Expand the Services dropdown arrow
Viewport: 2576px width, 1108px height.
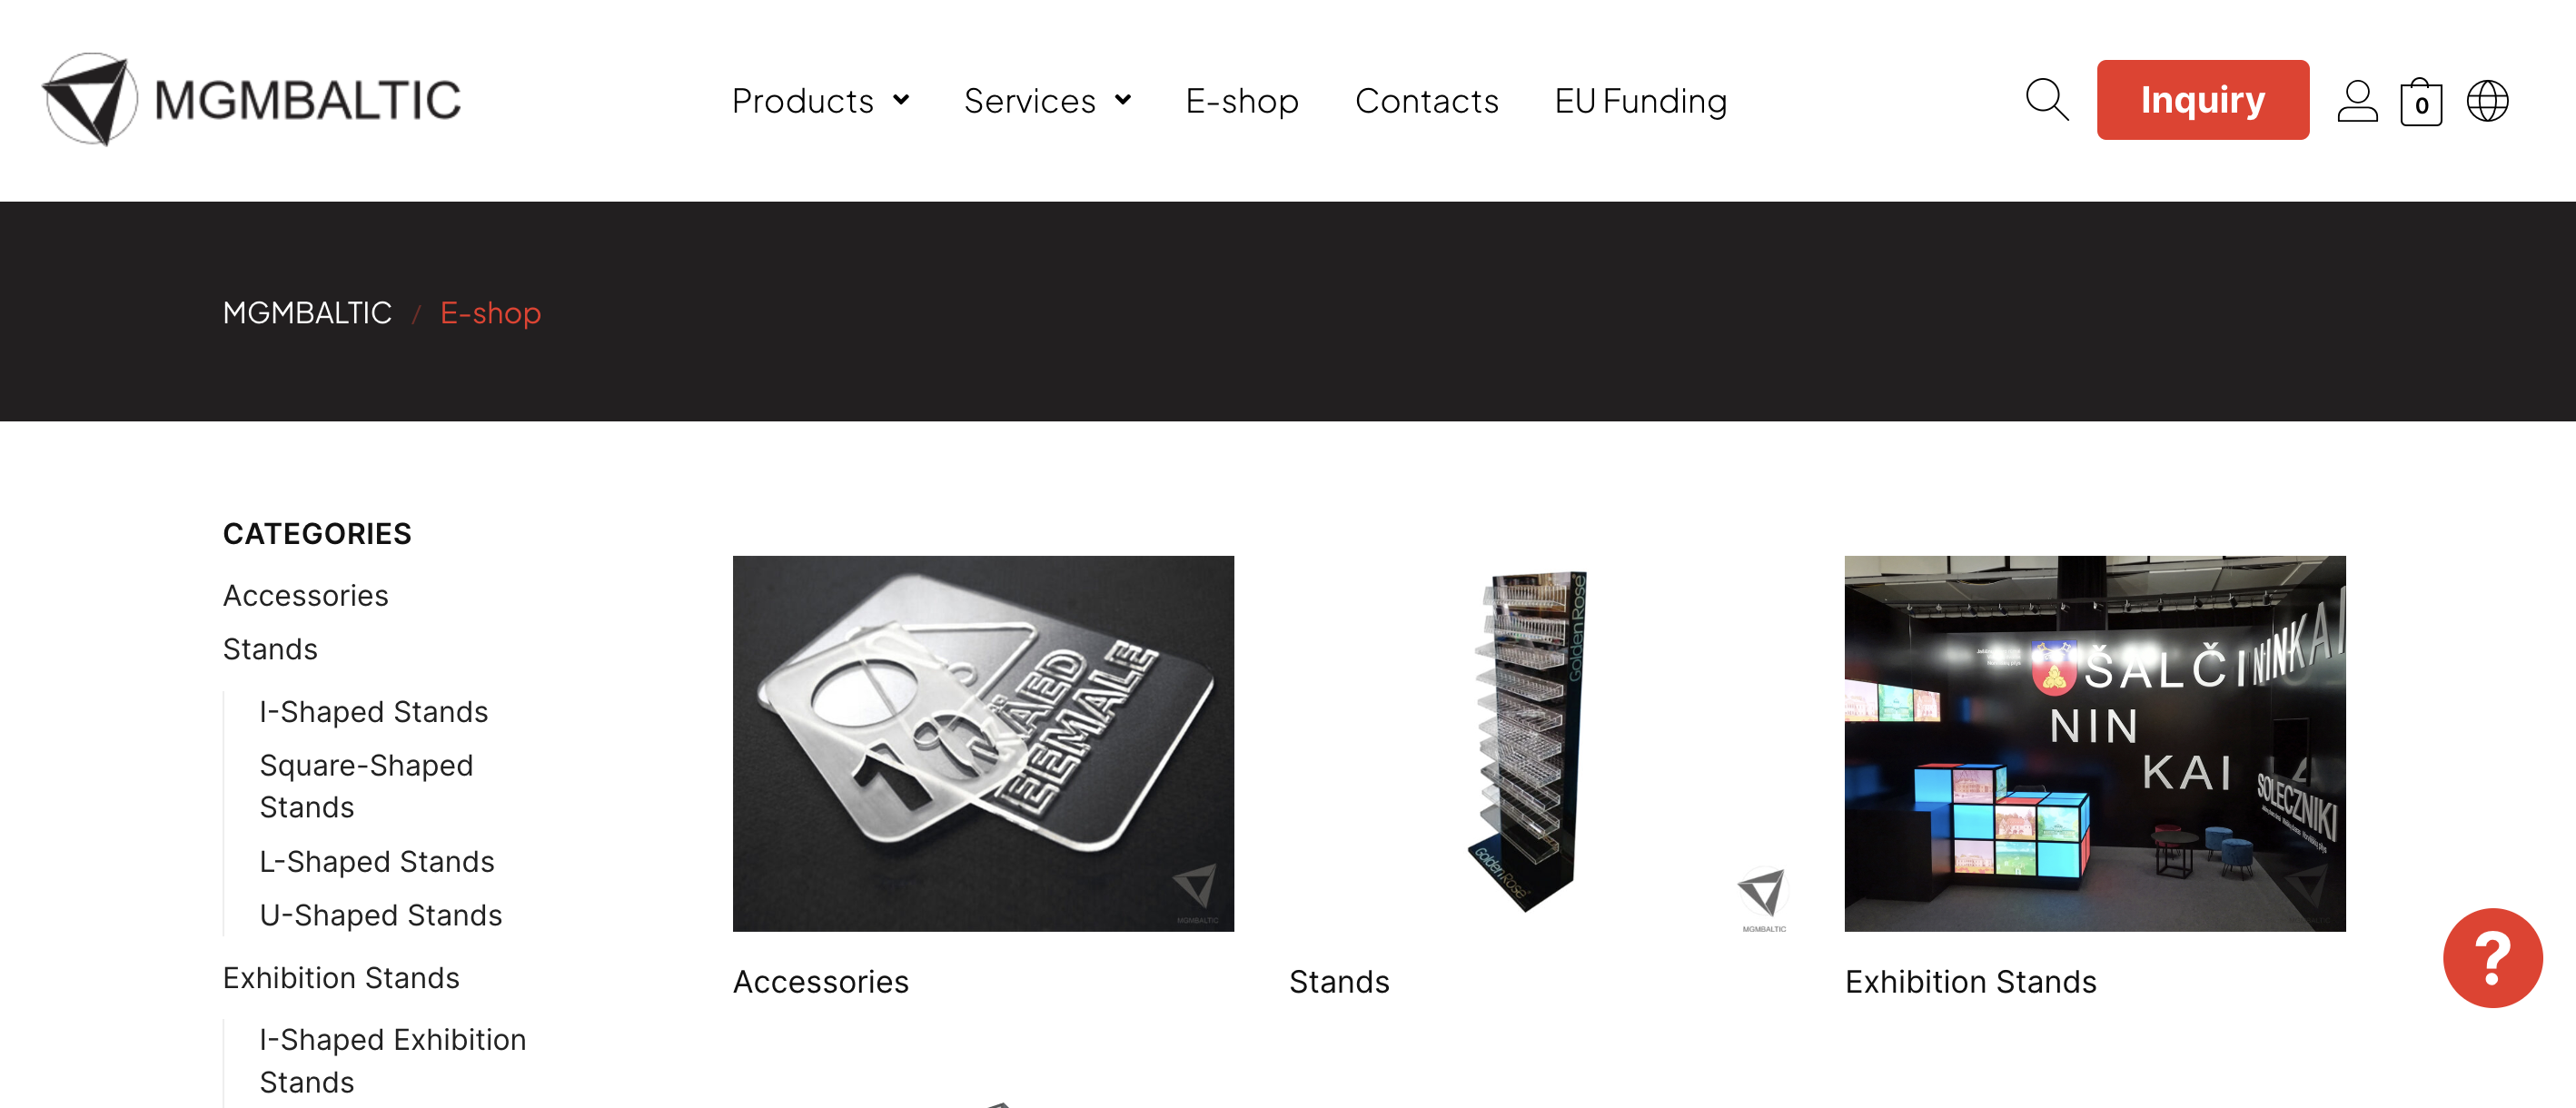point(1123,100)
